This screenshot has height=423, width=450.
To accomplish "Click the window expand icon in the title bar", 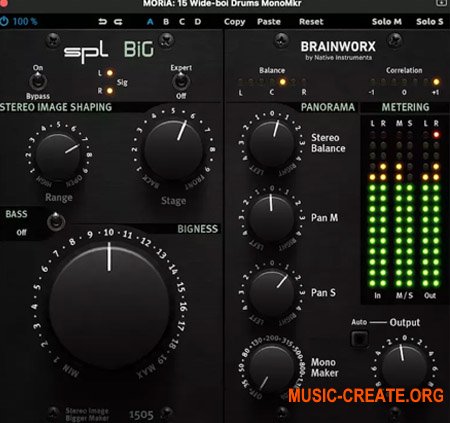I will tap(441, 3).
